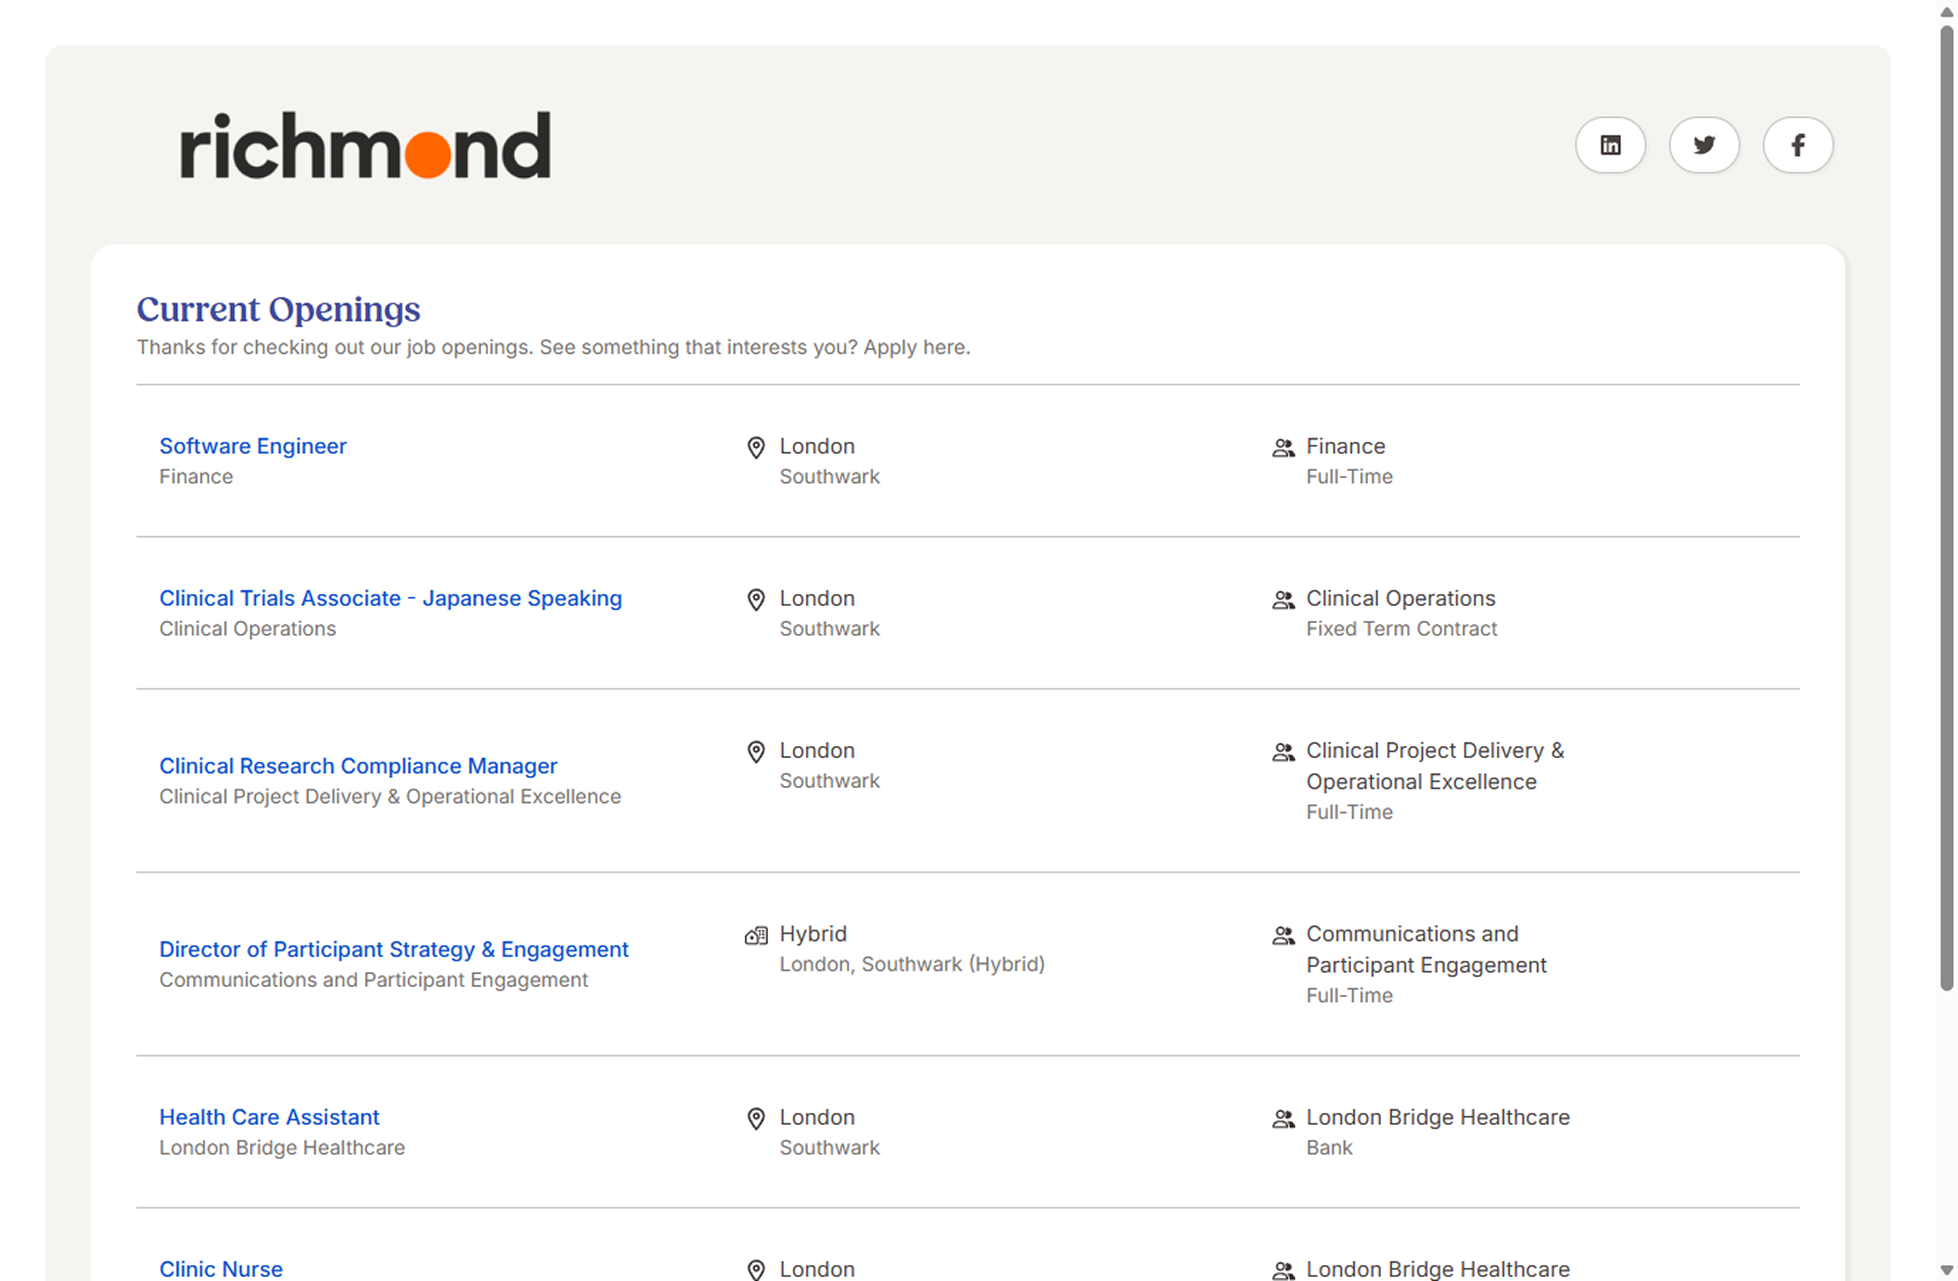
Task: Click the scrollbar down arrow
Action: coord(1946,1270)
